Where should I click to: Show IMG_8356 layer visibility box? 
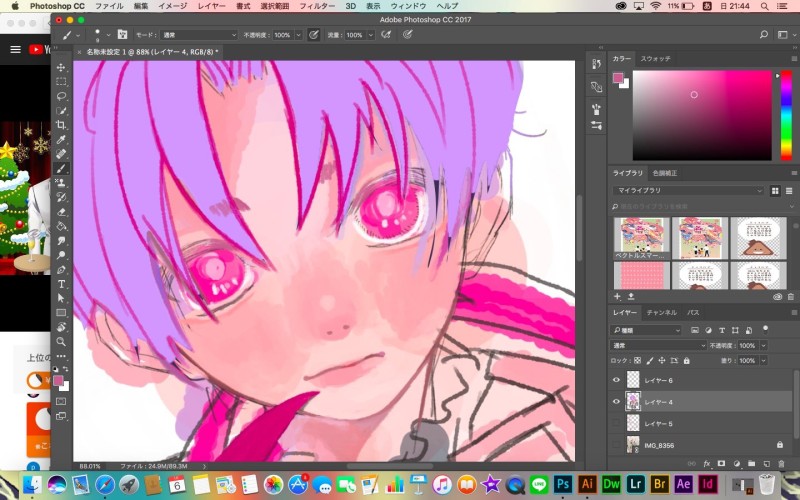[x=616, y=445]
